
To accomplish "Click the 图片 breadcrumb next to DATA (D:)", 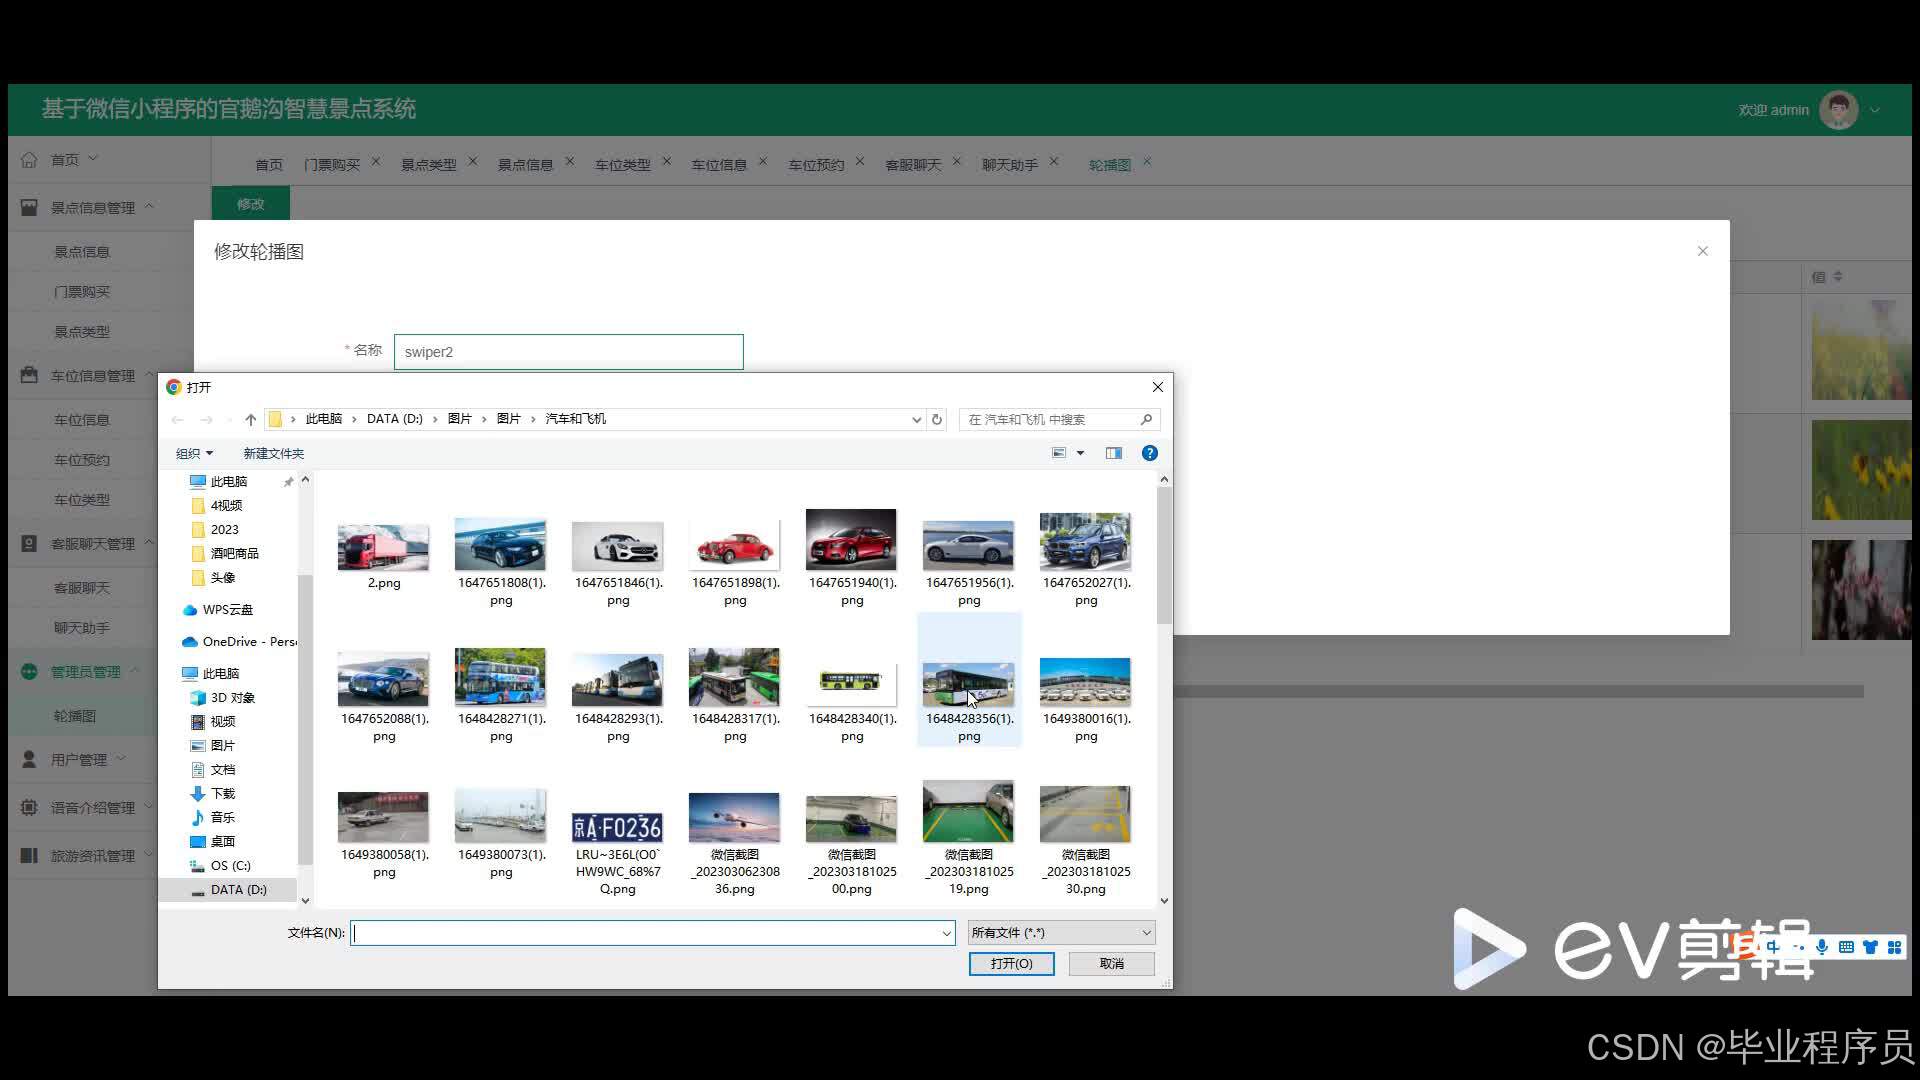I will 459,419.
